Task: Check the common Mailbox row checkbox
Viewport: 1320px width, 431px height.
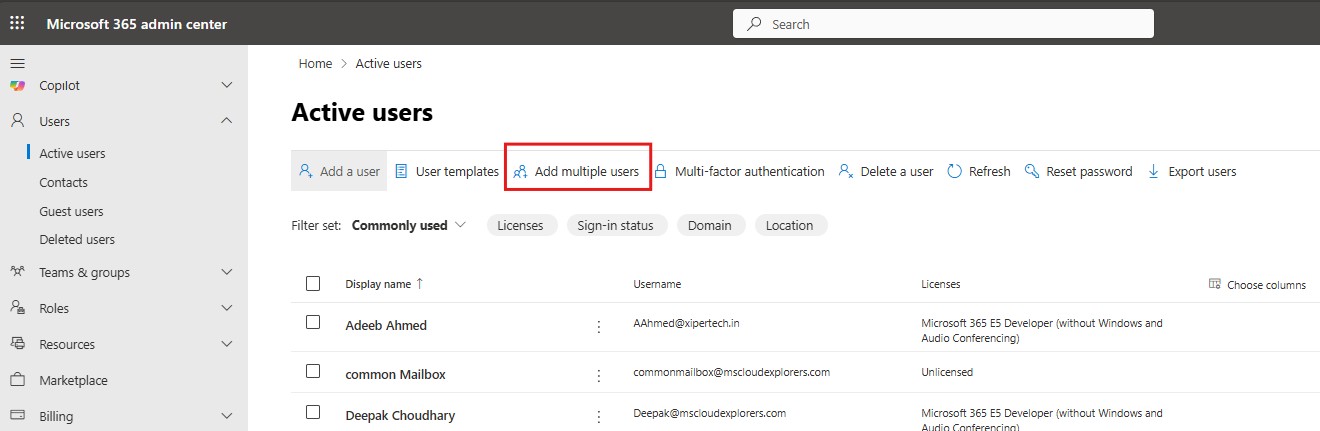Action: [313, 371]
